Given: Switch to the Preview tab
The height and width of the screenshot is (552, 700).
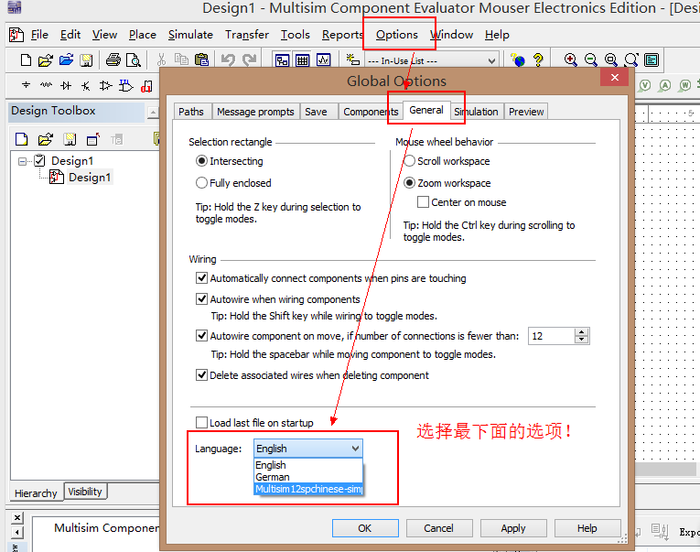Looking at the screenshot, I should (x=526, y=112).
